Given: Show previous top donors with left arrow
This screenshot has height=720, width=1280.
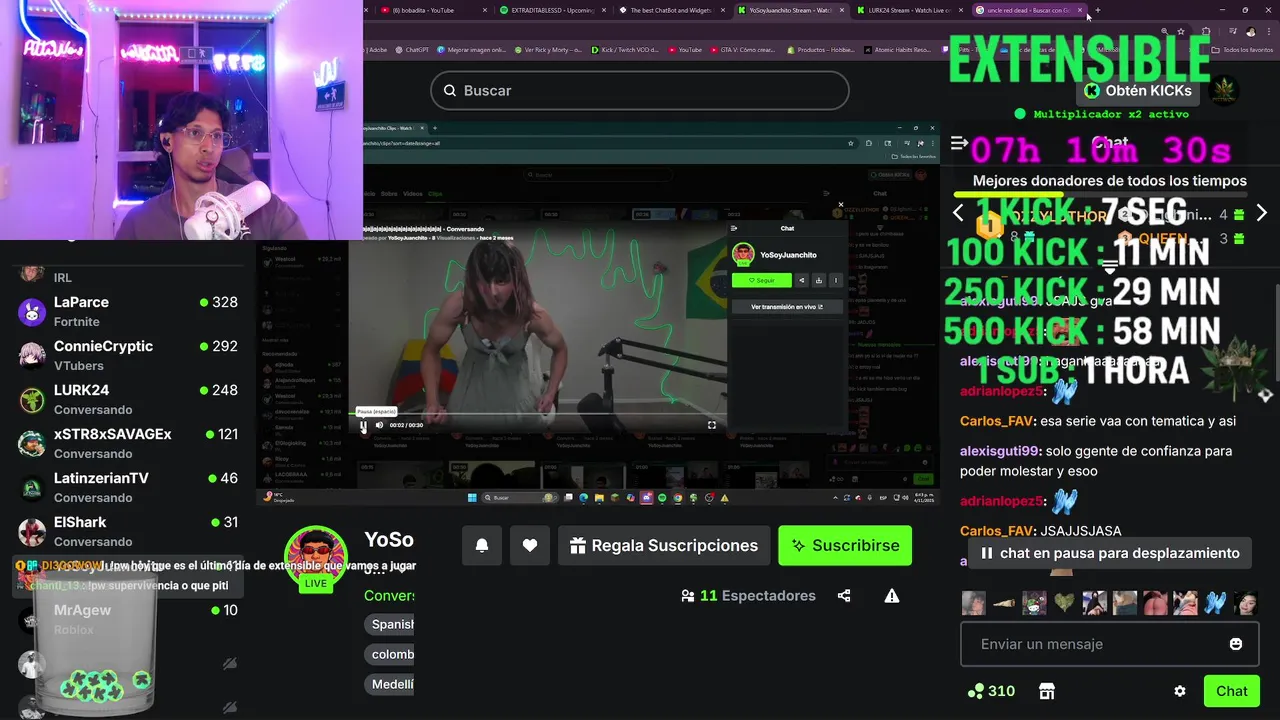Looking at the screenshot, I should click(x=958, y=212).
